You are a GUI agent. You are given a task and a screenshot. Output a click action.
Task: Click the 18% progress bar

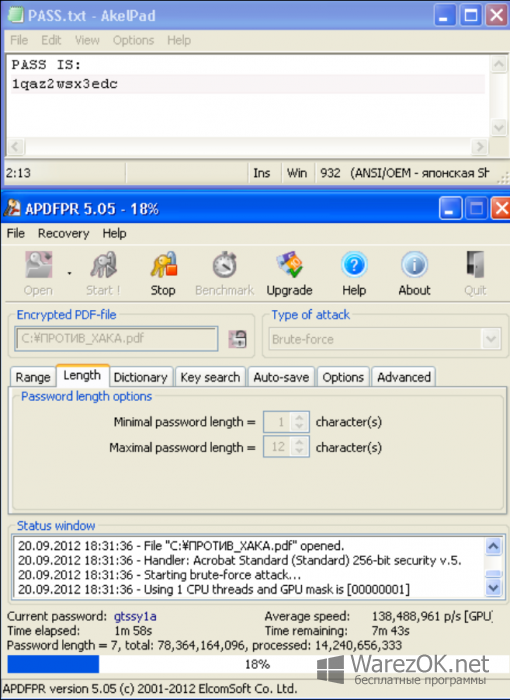pos(256,664)
